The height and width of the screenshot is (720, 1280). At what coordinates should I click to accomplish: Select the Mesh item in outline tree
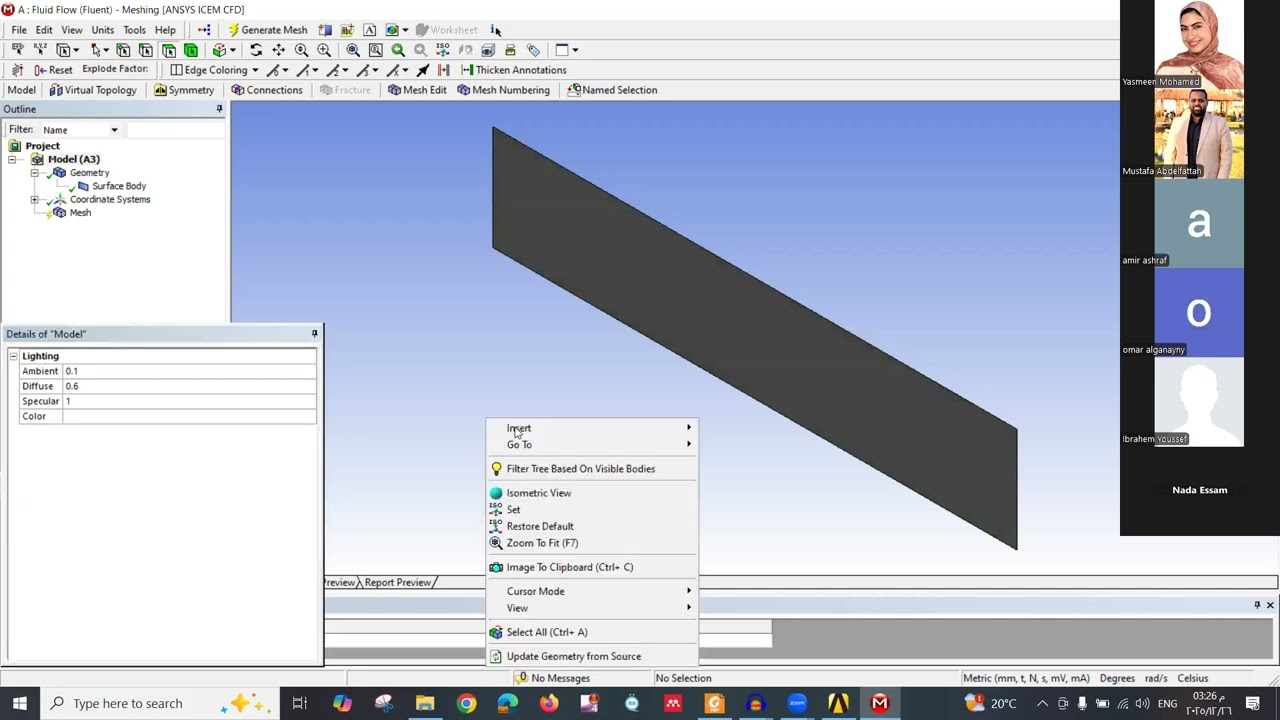[80, 212]
